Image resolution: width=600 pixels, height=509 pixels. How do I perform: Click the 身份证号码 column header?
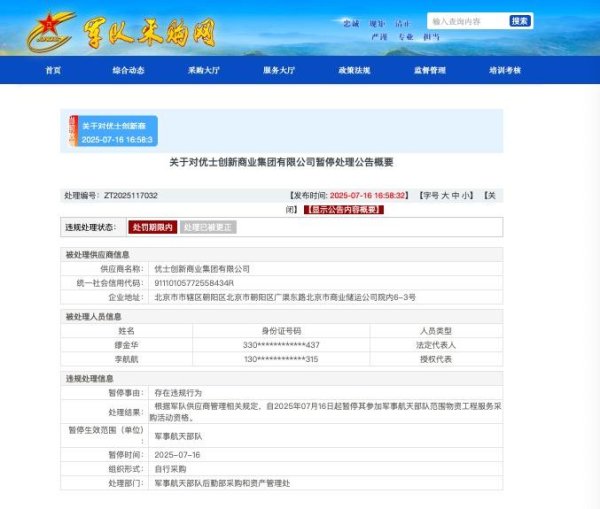pos(281,331)
